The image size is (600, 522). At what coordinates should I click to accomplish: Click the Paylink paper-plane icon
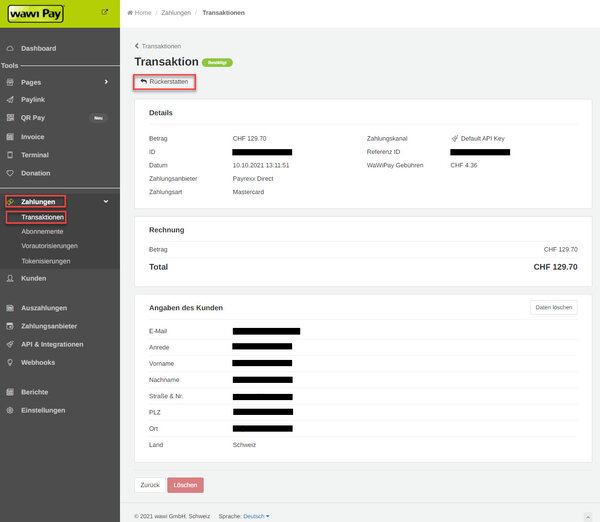click(x=10, y=100)
